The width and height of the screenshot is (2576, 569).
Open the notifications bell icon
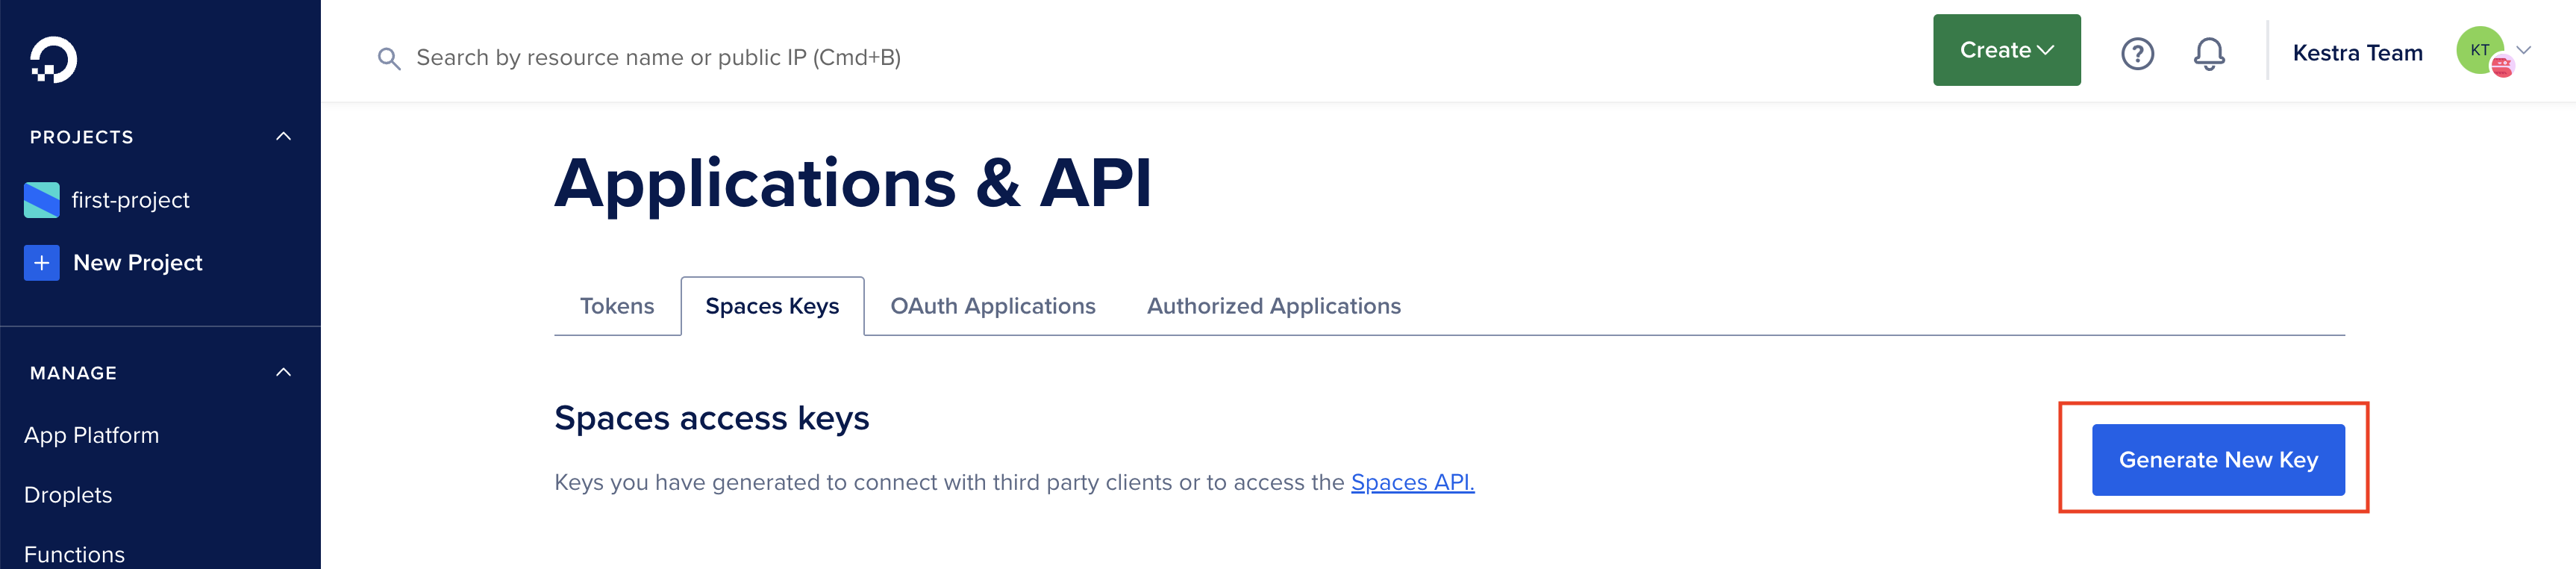(x=2208, y=53)
